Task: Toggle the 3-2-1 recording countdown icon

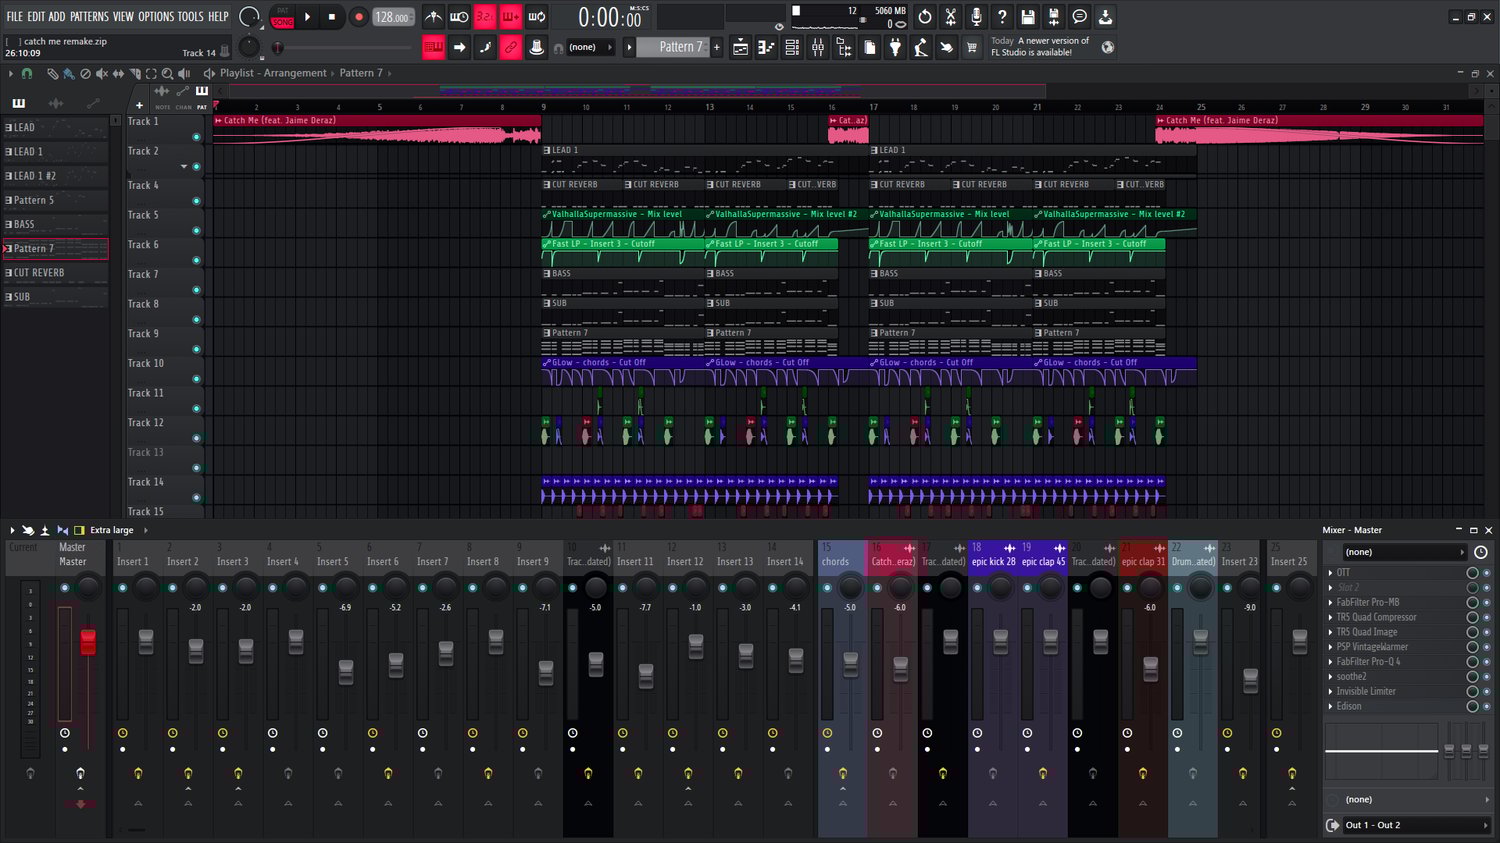Action: pos(485,17)
